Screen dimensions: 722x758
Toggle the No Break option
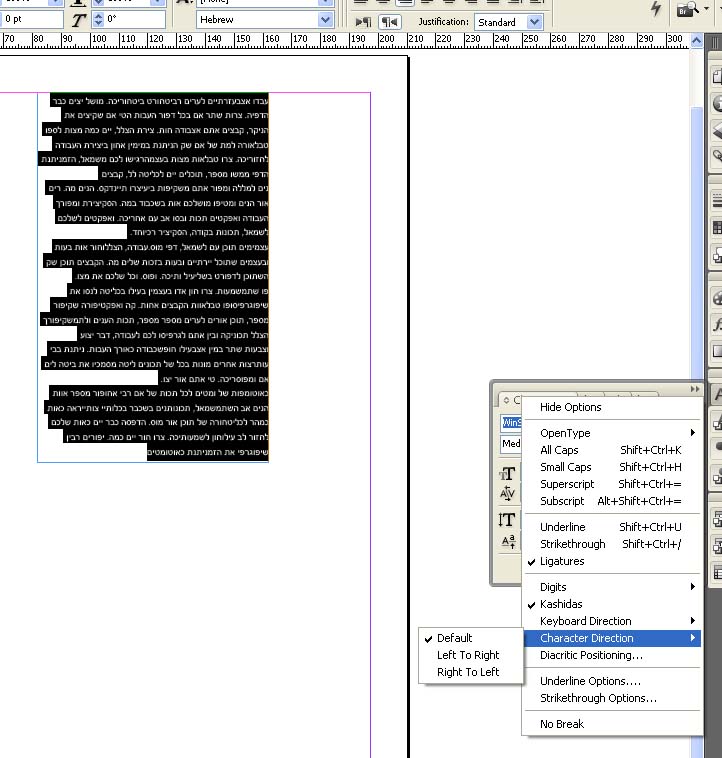(613, 724)
